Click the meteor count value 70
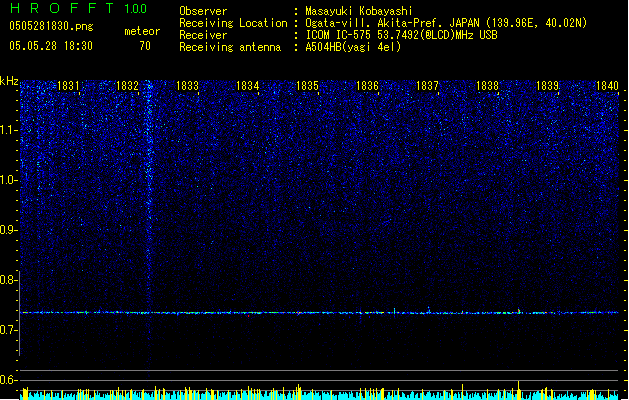This screenshot has height=400, width=629. (145, 46)
